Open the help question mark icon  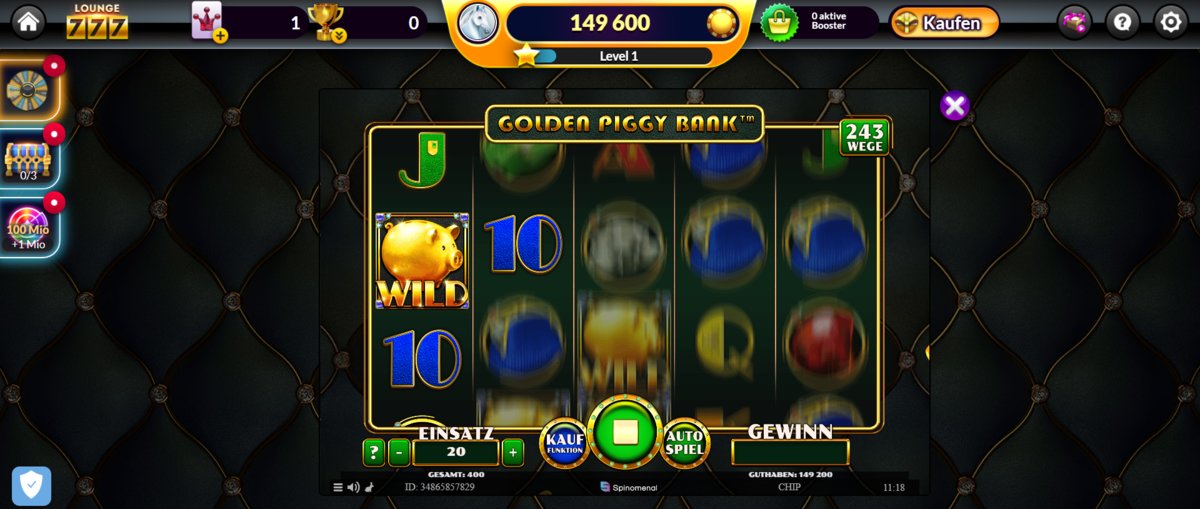click(x=1123, y=22)
